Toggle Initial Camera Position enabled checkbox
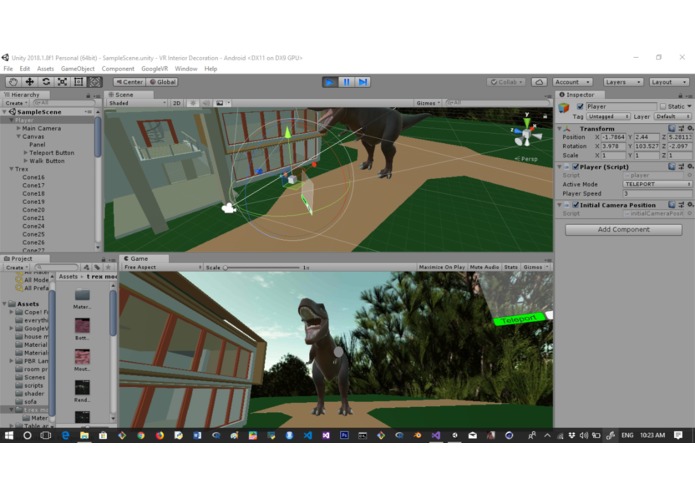Image resolution: width=695 pixels, height=494 pixels. pos(575,205)
